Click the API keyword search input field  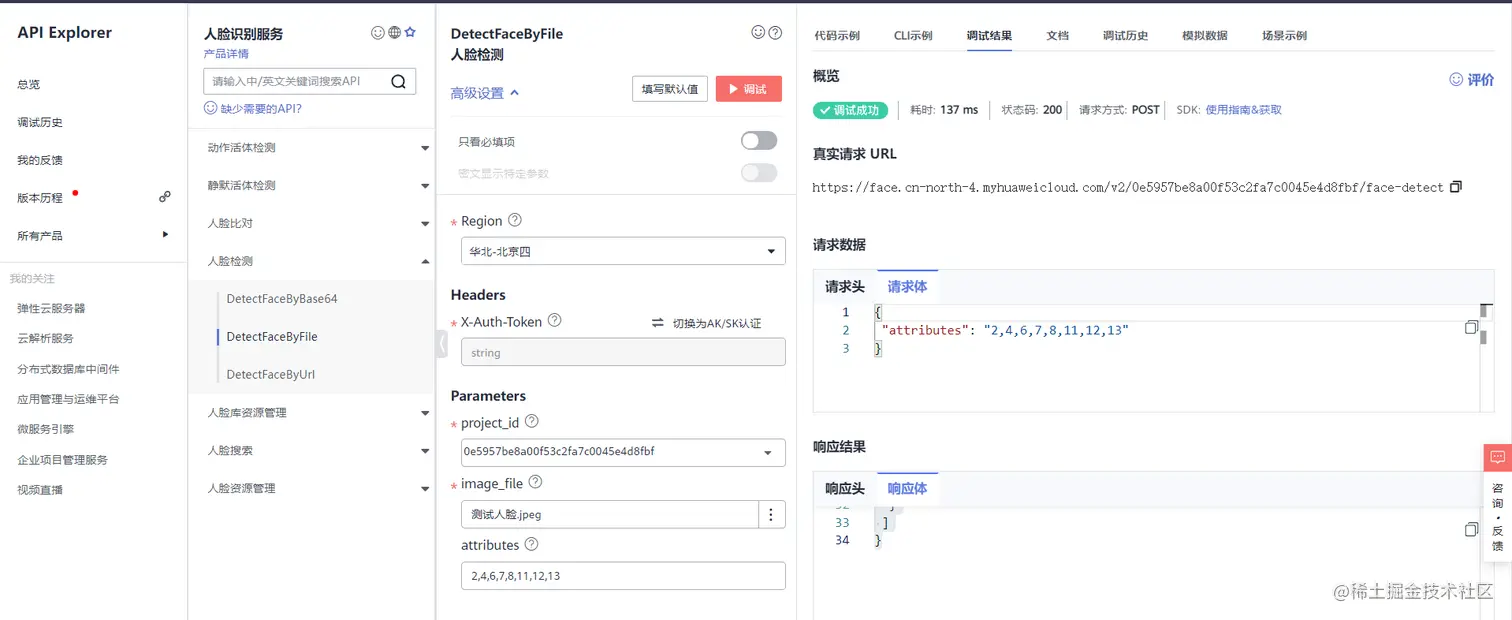coord(295,82)
